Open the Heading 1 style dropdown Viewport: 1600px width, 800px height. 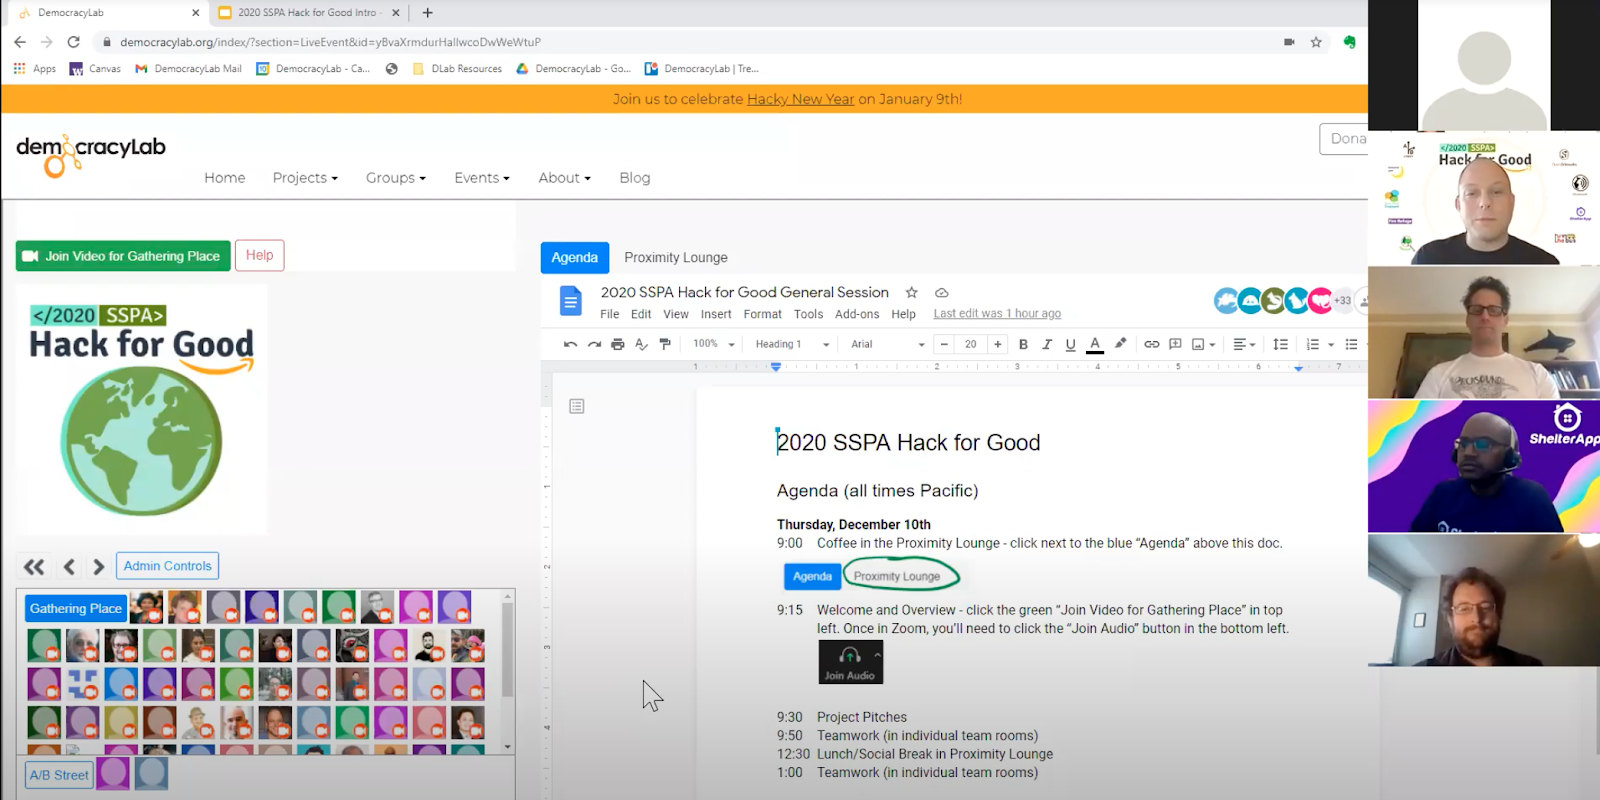pyautogui.click(x=793, y=344)
